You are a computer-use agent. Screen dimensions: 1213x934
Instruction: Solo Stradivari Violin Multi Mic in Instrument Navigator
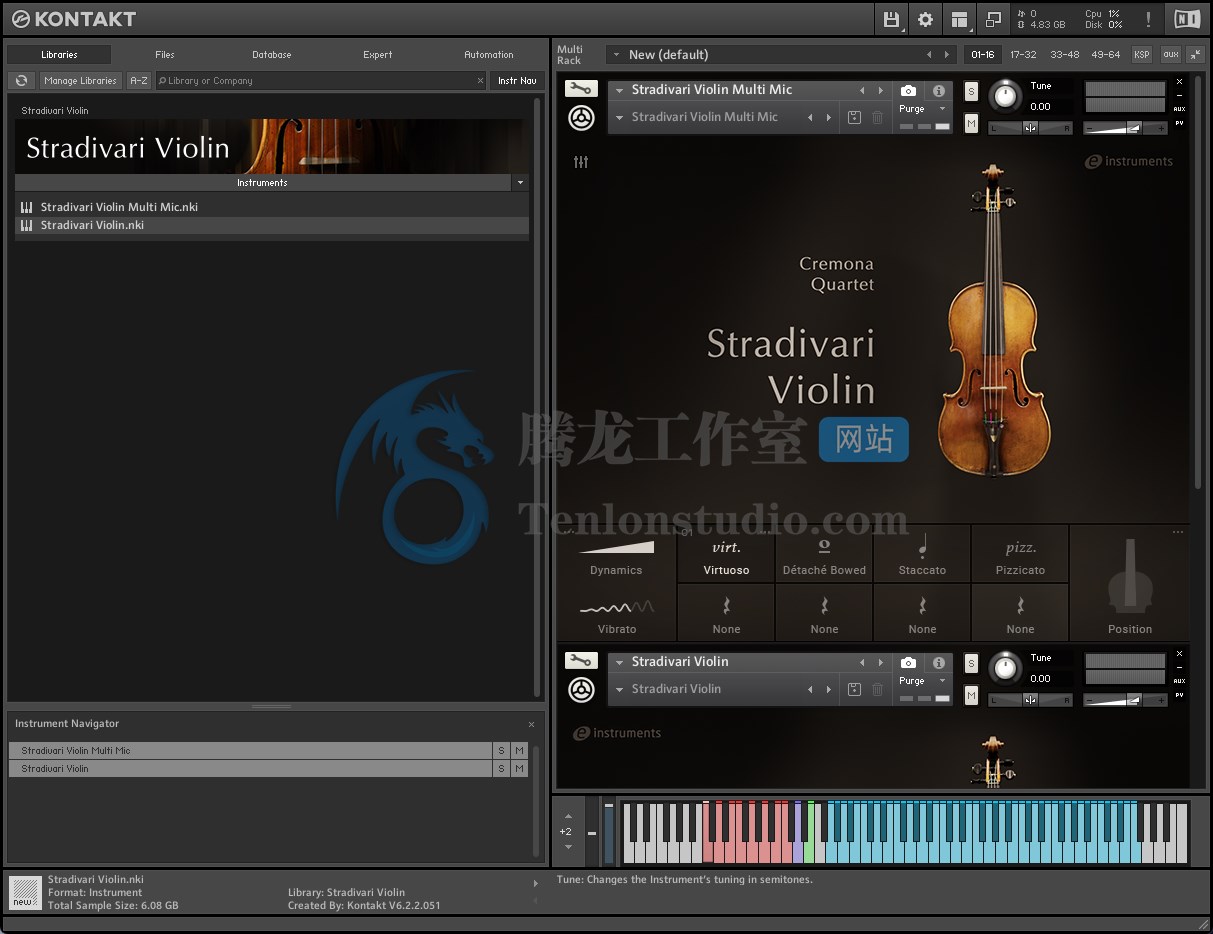501,750
